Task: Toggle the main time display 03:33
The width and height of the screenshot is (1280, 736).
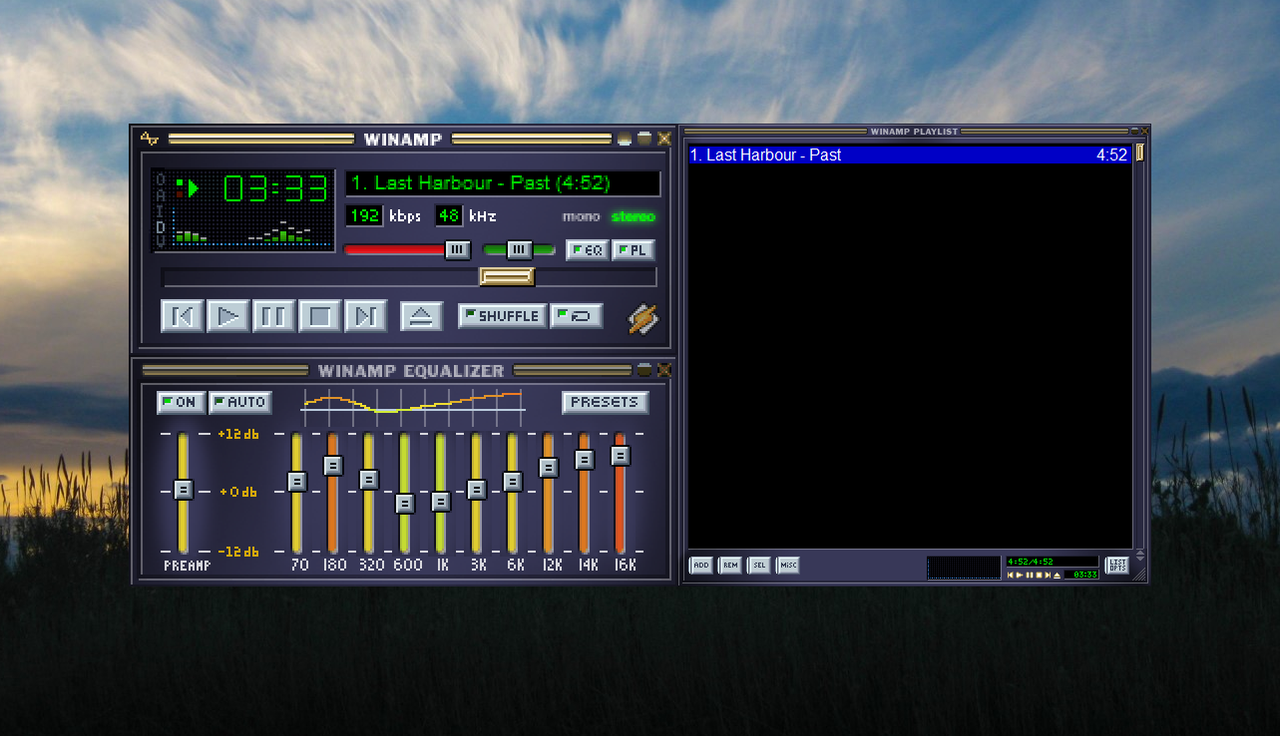Action: [x=275, y=188]
